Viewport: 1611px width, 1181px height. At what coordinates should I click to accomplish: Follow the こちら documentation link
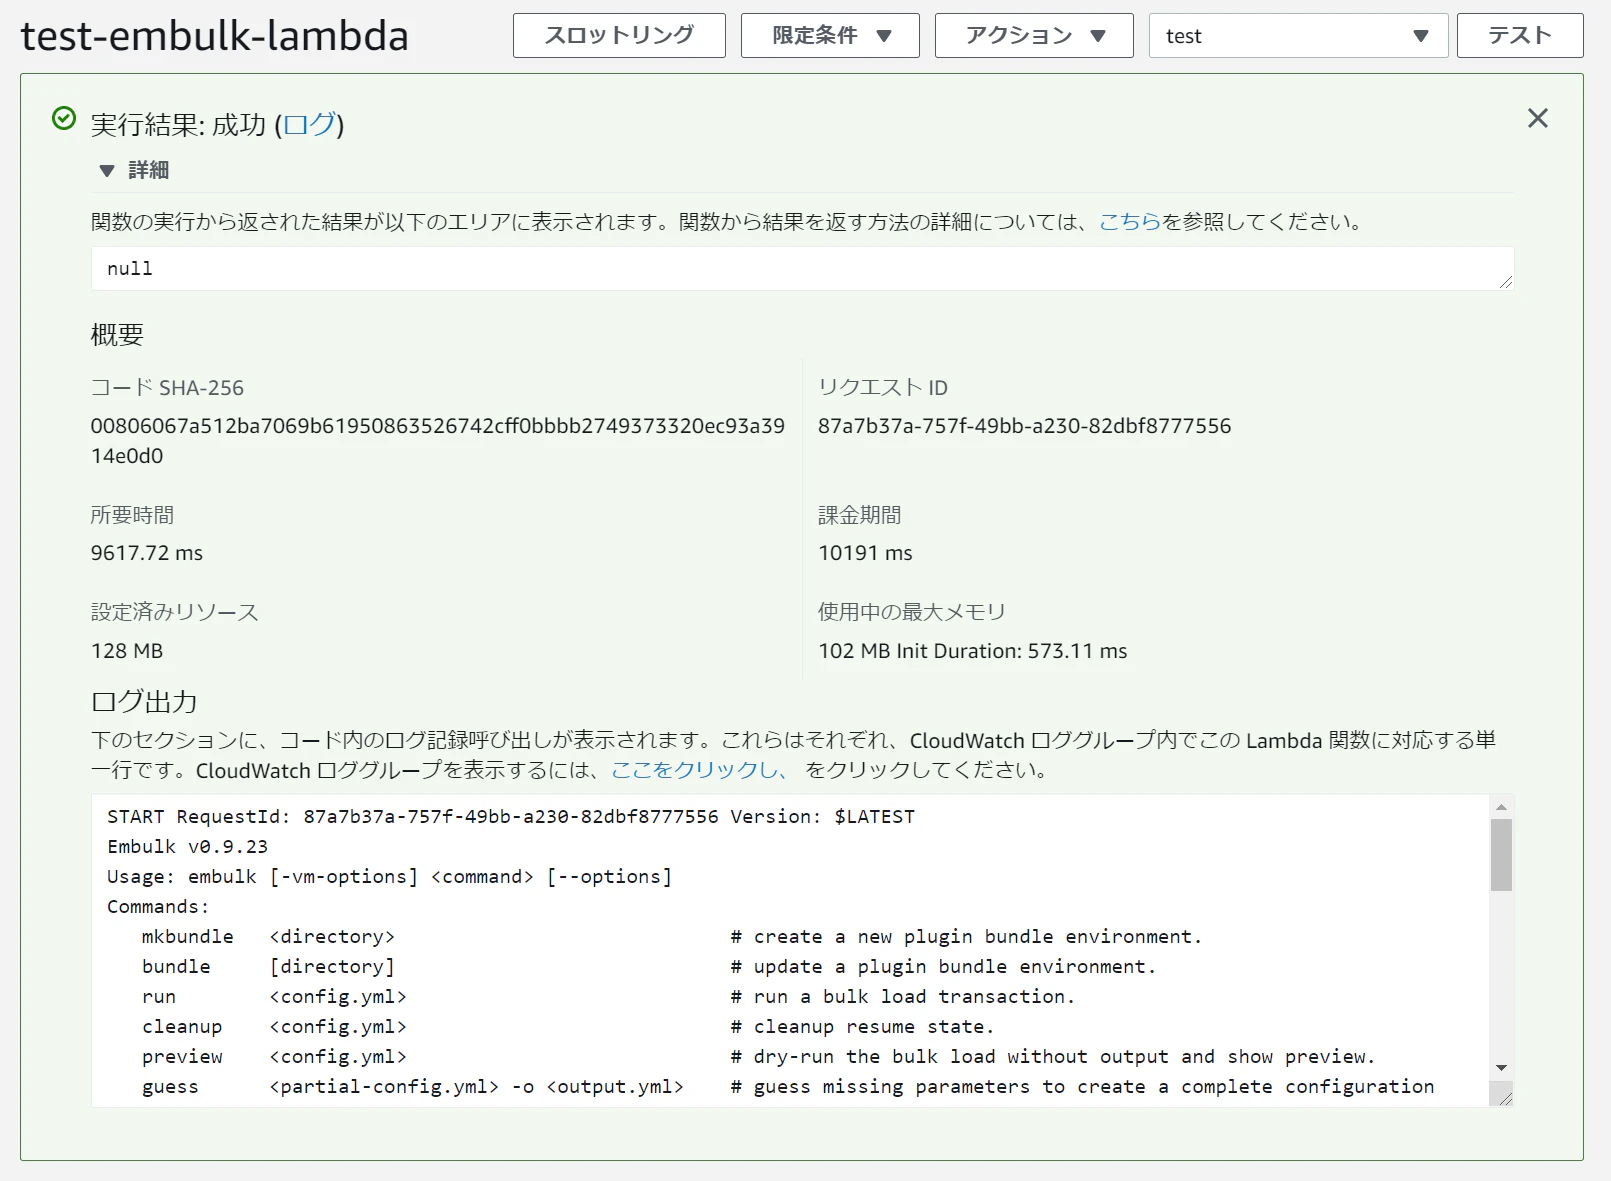point(1130,221)
